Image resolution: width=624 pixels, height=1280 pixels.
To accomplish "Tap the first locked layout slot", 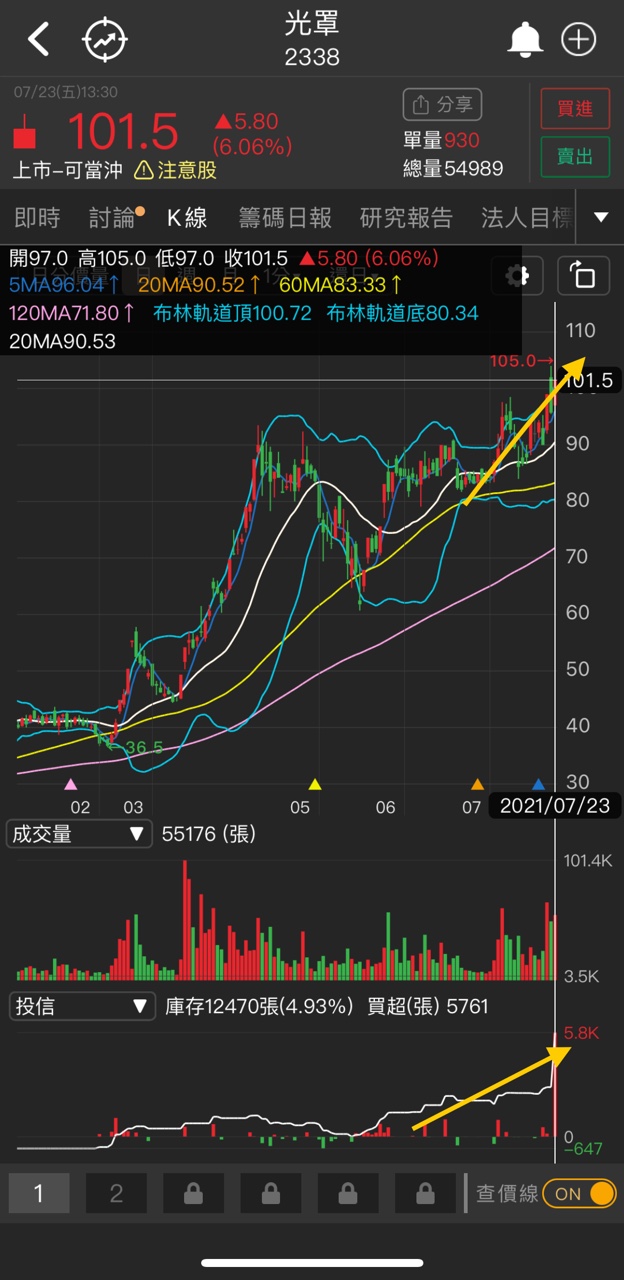I will tap(193, 1193).
